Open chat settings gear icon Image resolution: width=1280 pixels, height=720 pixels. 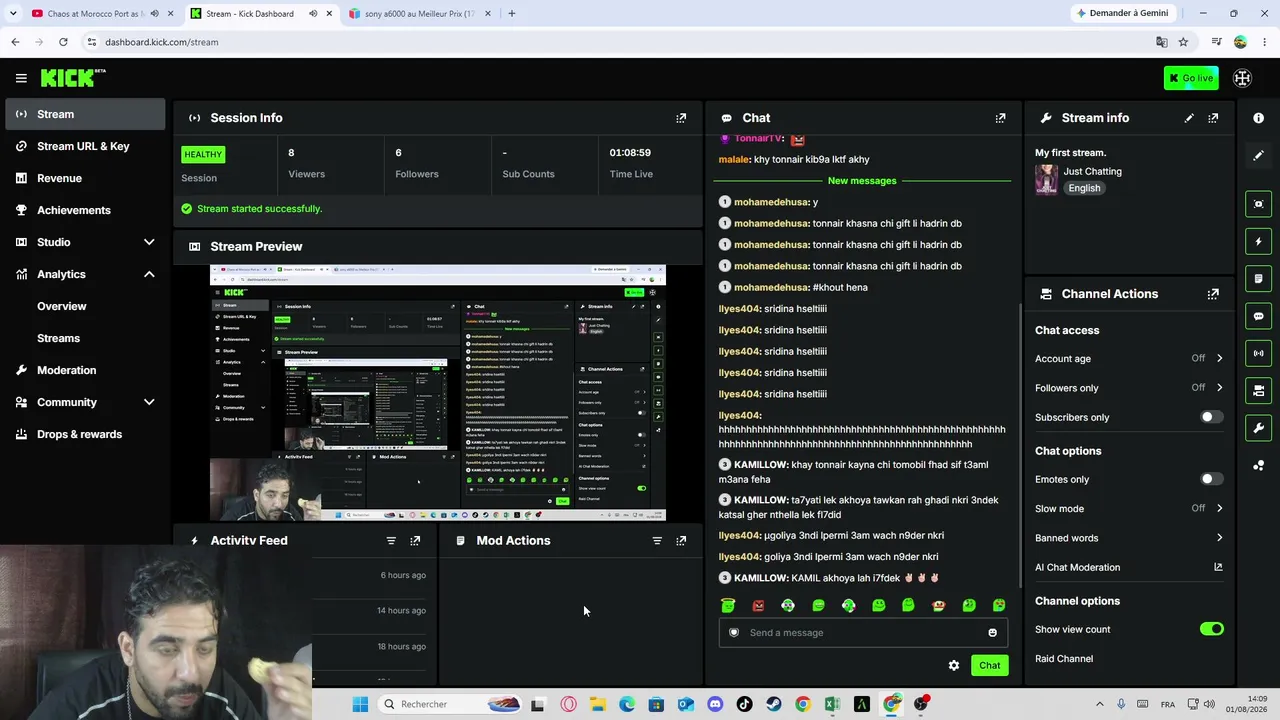[954, 665]
